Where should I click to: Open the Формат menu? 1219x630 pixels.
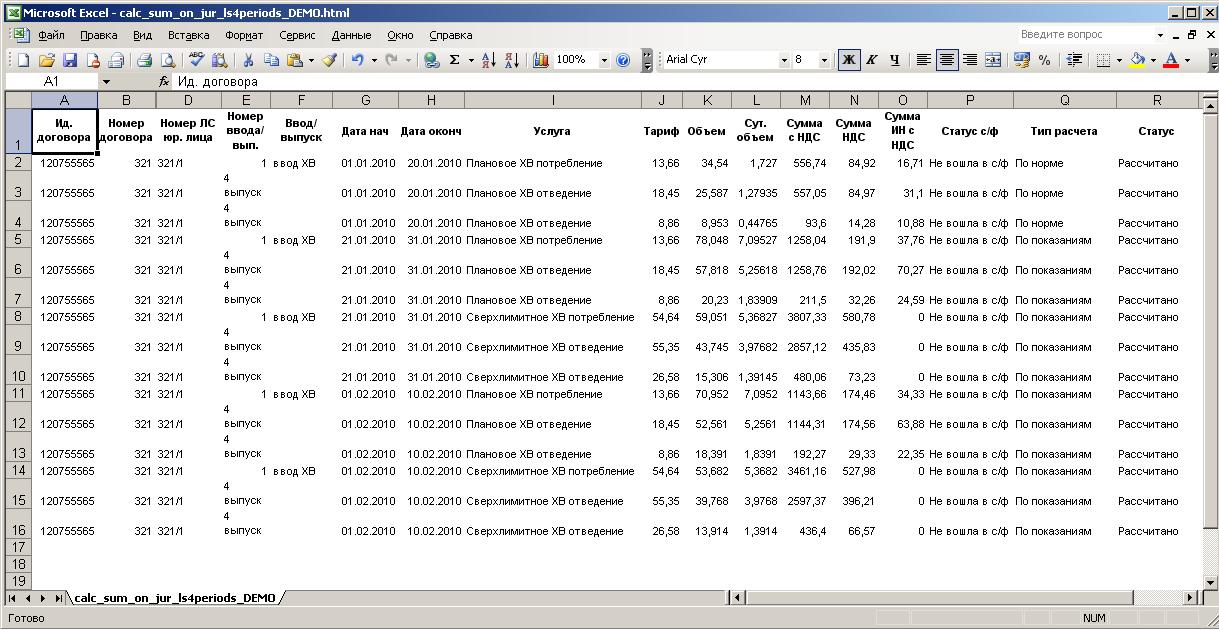coord(244,35)
